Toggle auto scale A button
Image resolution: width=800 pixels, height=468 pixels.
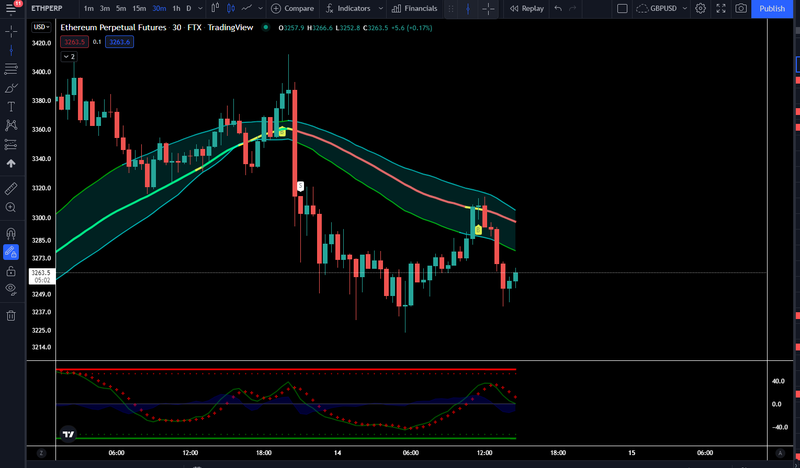pos(780,453)
